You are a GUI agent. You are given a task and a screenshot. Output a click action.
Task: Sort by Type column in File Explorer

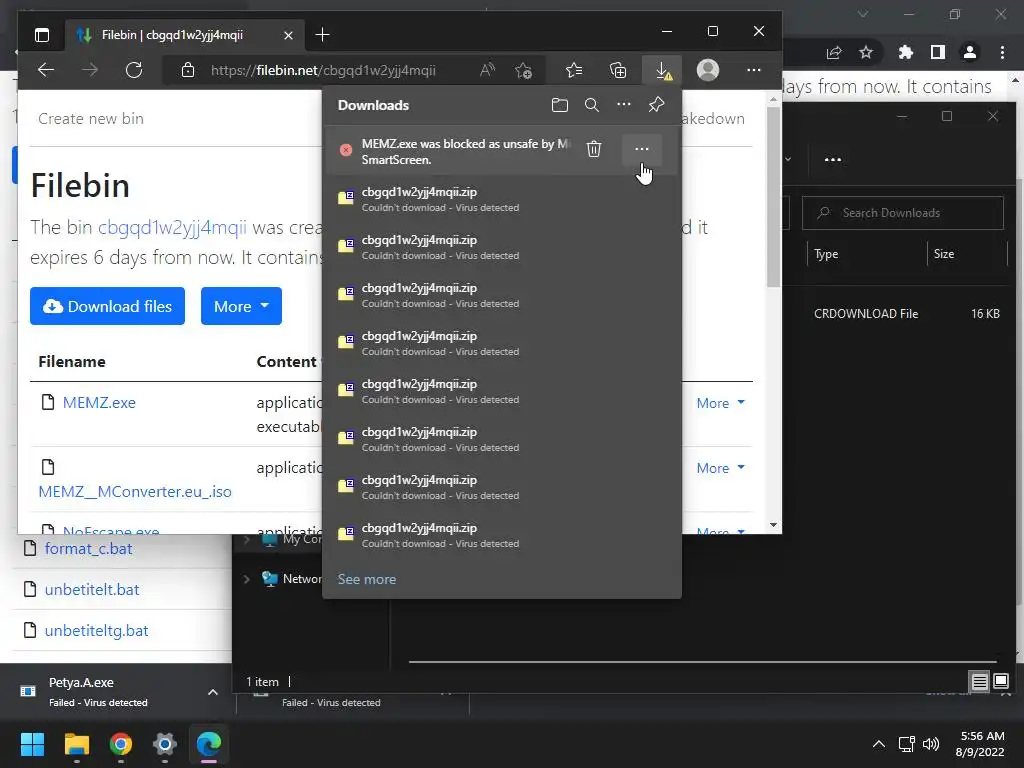pyautogui.click(x=826, y=254)
